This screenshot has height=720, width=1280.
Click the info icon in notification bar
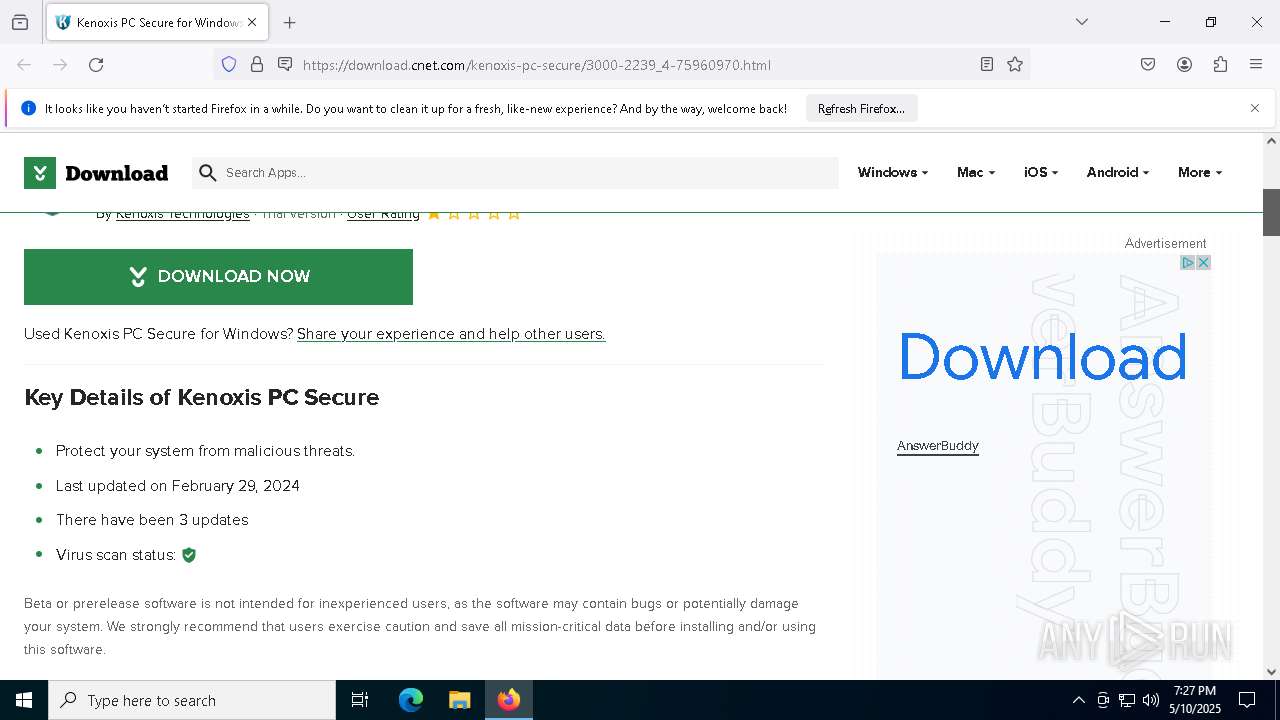tap(28, 108)
